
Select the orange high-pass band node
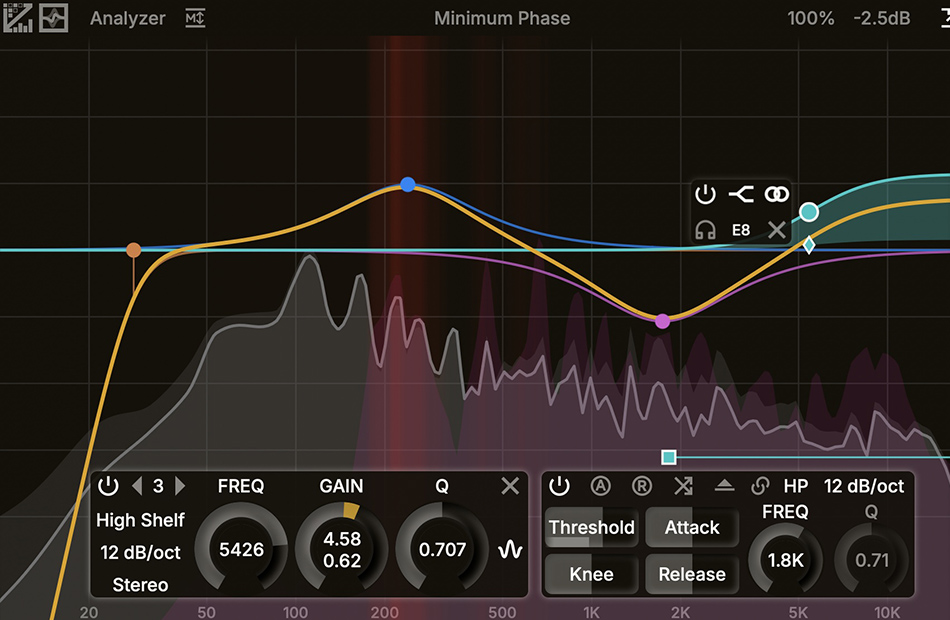[x=134, y=250]
